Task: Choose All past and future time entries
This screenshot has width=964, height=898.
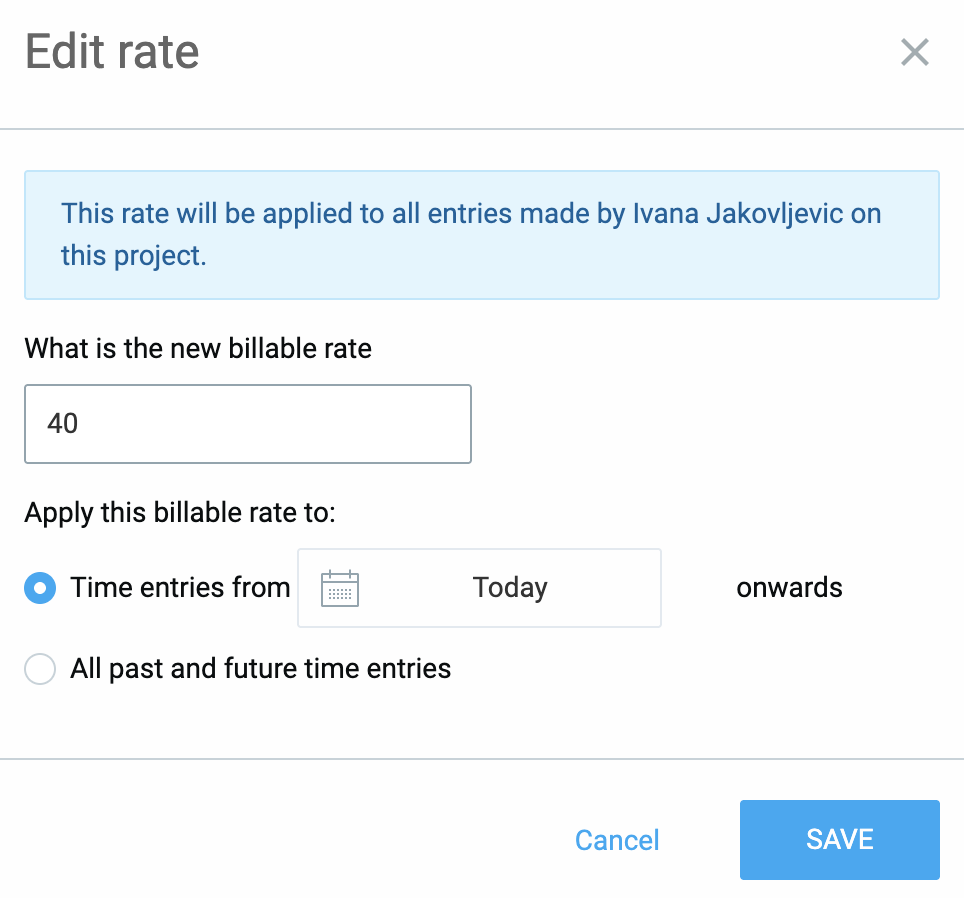Action: point(40,668)
